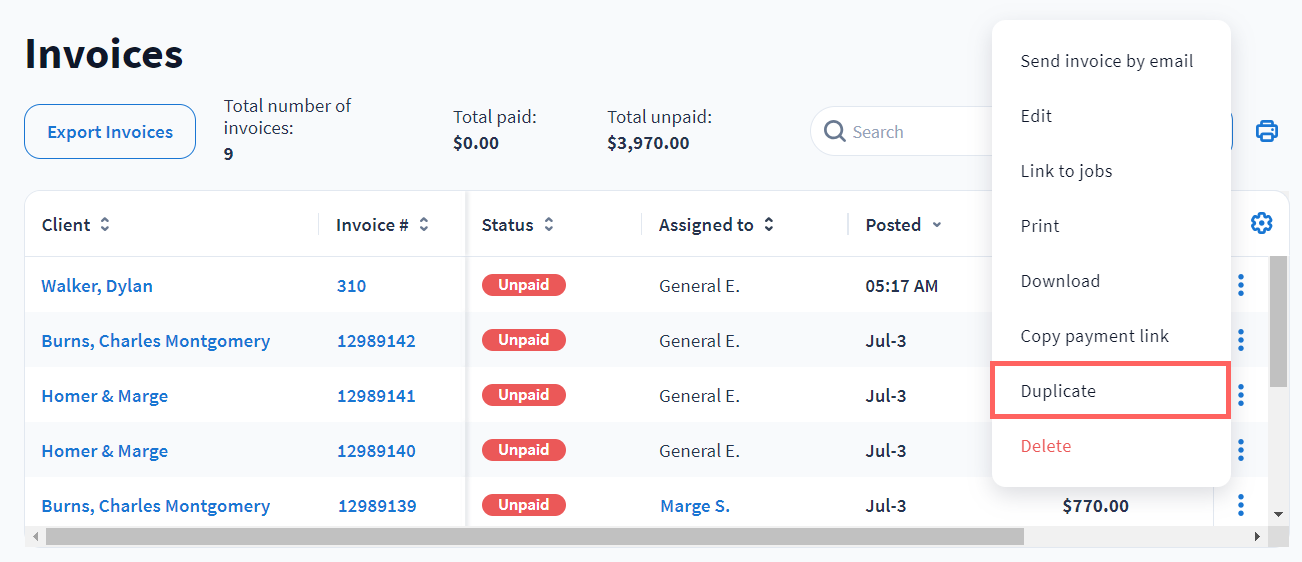Open three-dot menu for invoice 12989139
This screenshot has height=562, width=1302.
click(x=1240, y=506)
